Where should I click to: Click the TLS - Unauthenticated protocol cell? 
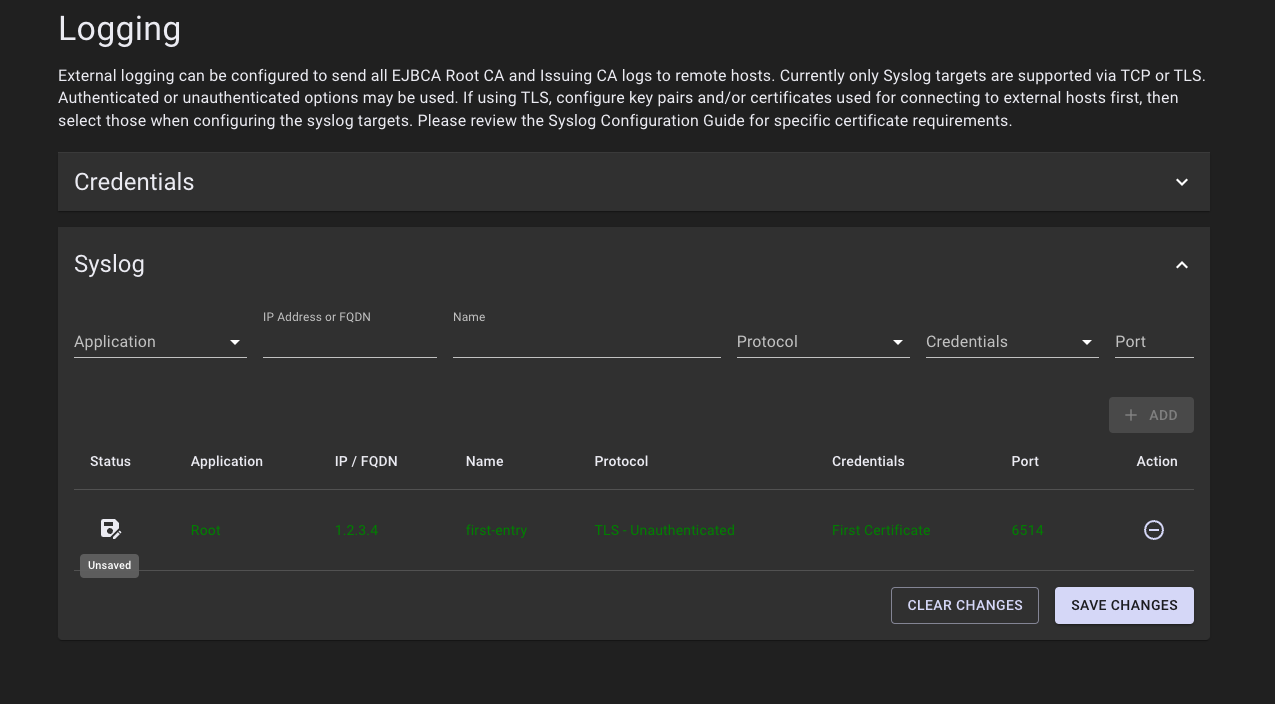pyautogui.click(x=664, y=530)
